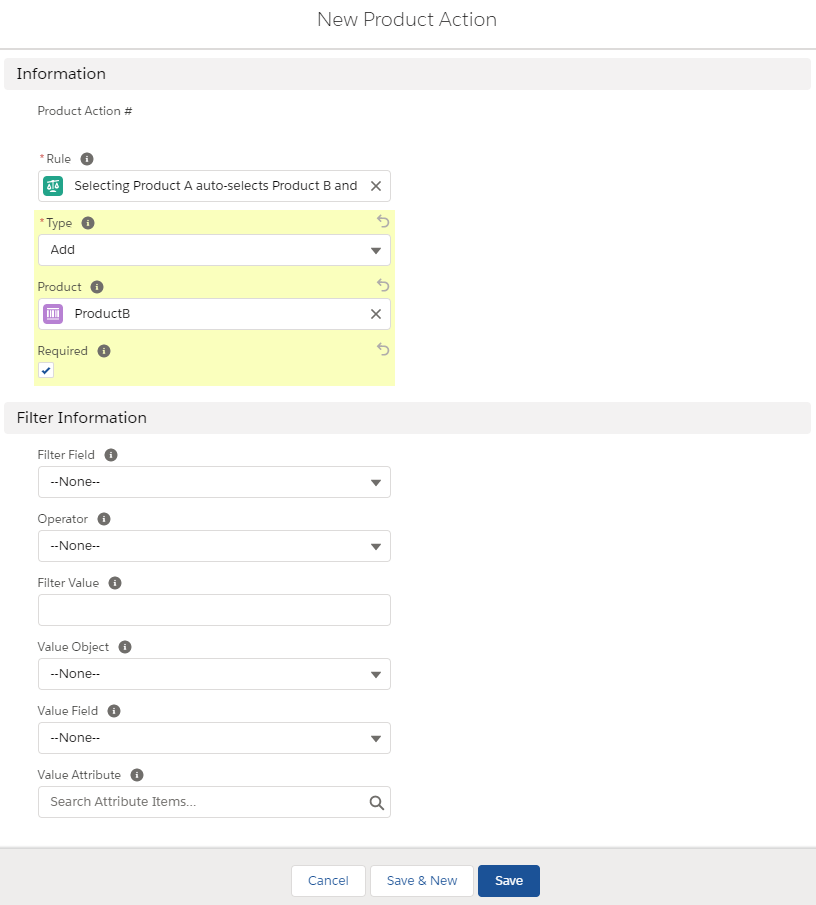This screenshot has width=816, height=905.
Task: Click the Type field info icon
Action: pos(88,223)
